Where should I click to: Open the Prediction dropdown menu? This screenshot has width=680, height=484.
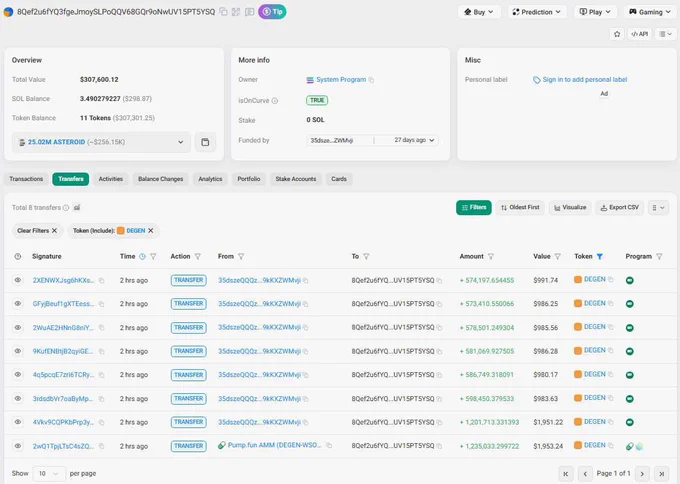(x=537, y=12)
